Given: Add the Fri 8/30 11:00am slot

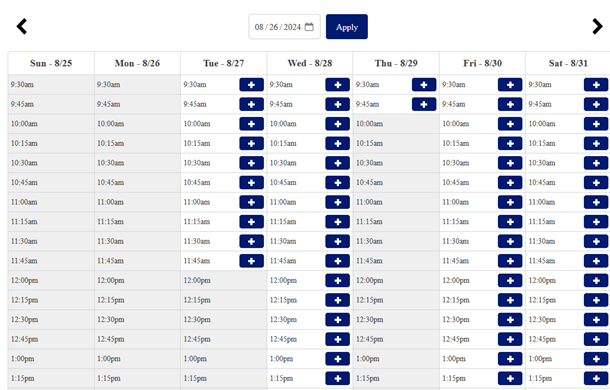Looking at the screenshot, I should pos(510,202).
